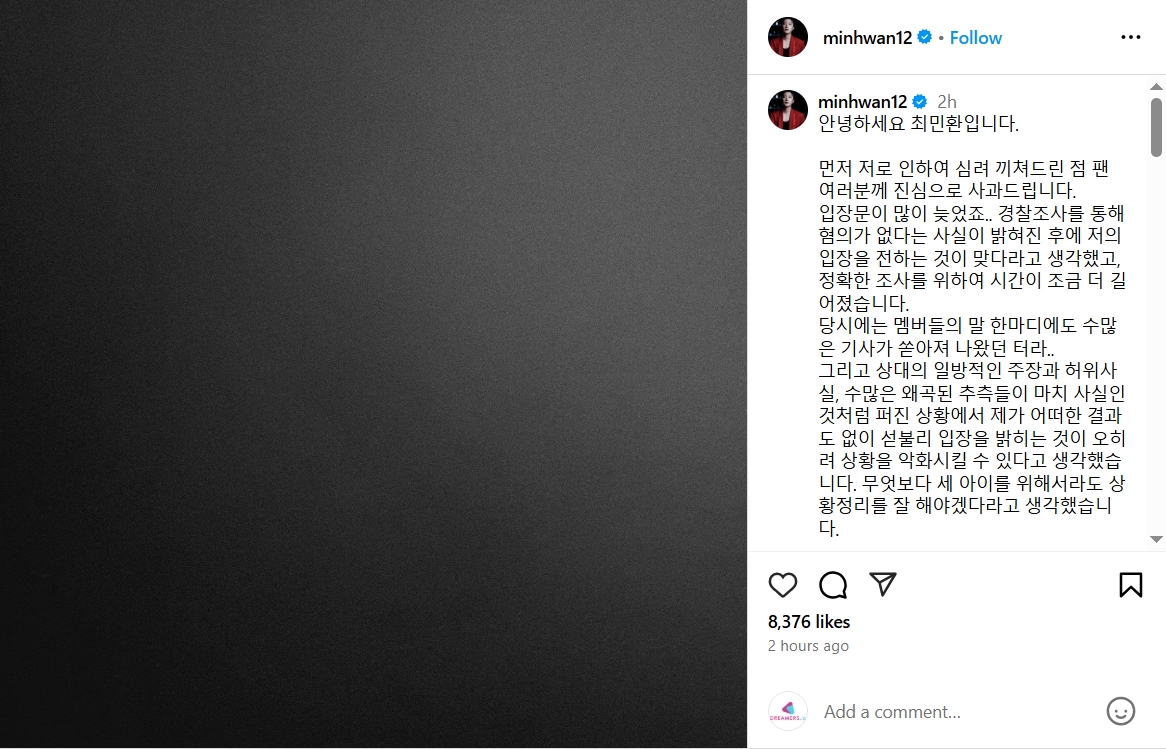Open more options three-dot menu

[1130, 37]
